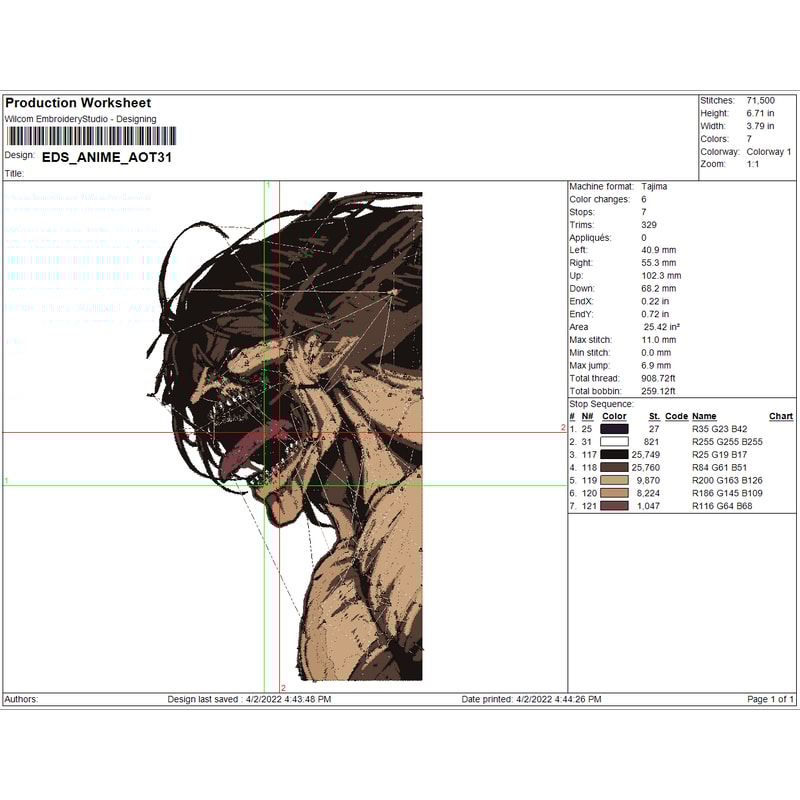
Task: Select the white swatch for color 31
Action: coord(614,441)
